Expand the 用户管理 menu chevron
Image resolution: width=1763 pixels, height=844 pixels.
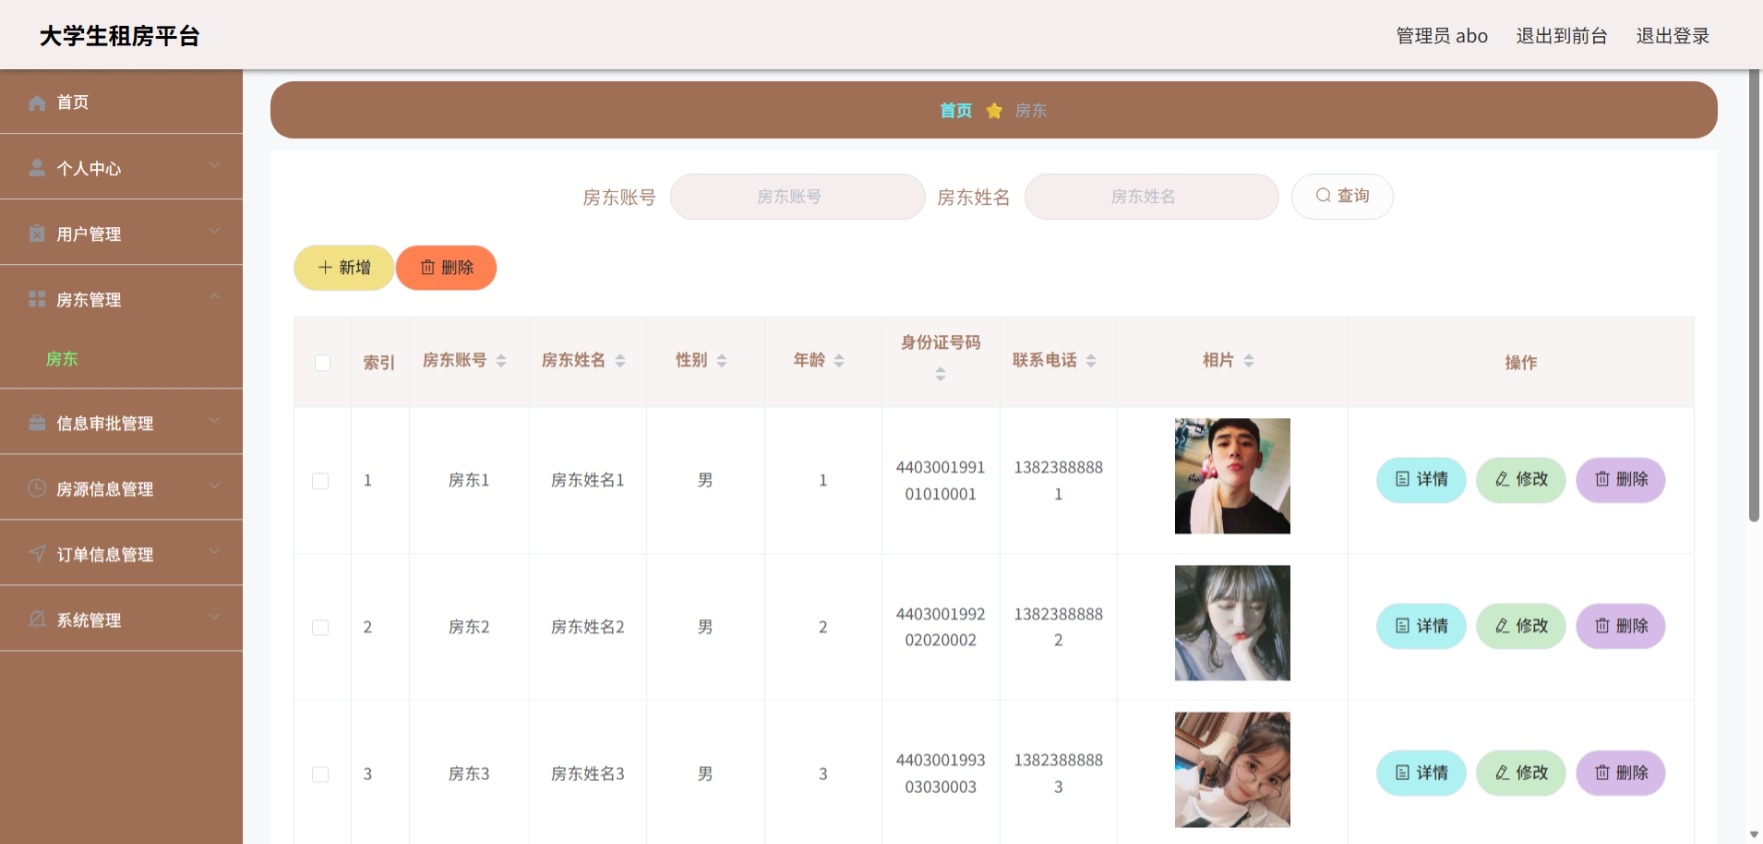(214, 231)
